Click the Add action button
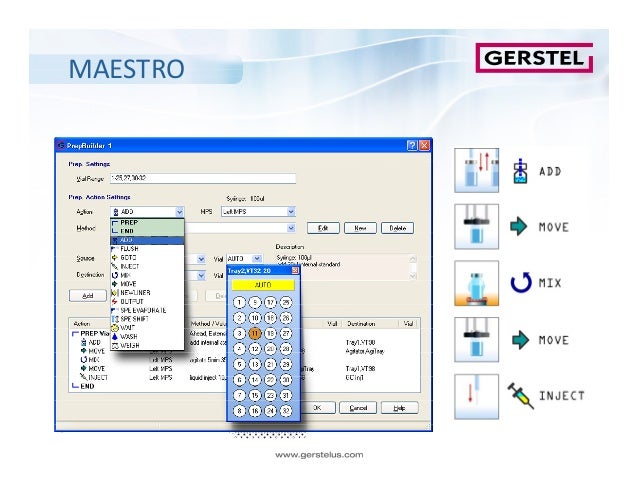 click(88, 296)
